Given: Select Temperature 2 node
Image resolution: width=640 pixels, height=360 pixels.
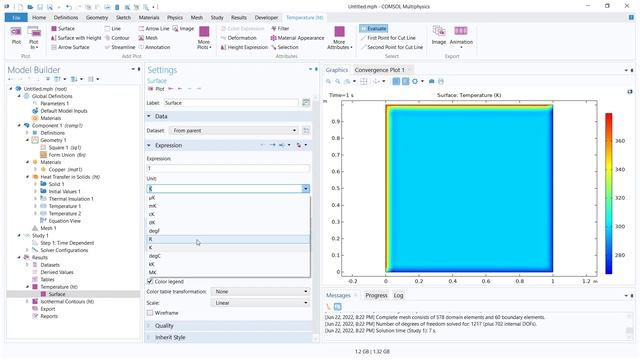Looking at the screenshot, I should click(x=64, y=214).
